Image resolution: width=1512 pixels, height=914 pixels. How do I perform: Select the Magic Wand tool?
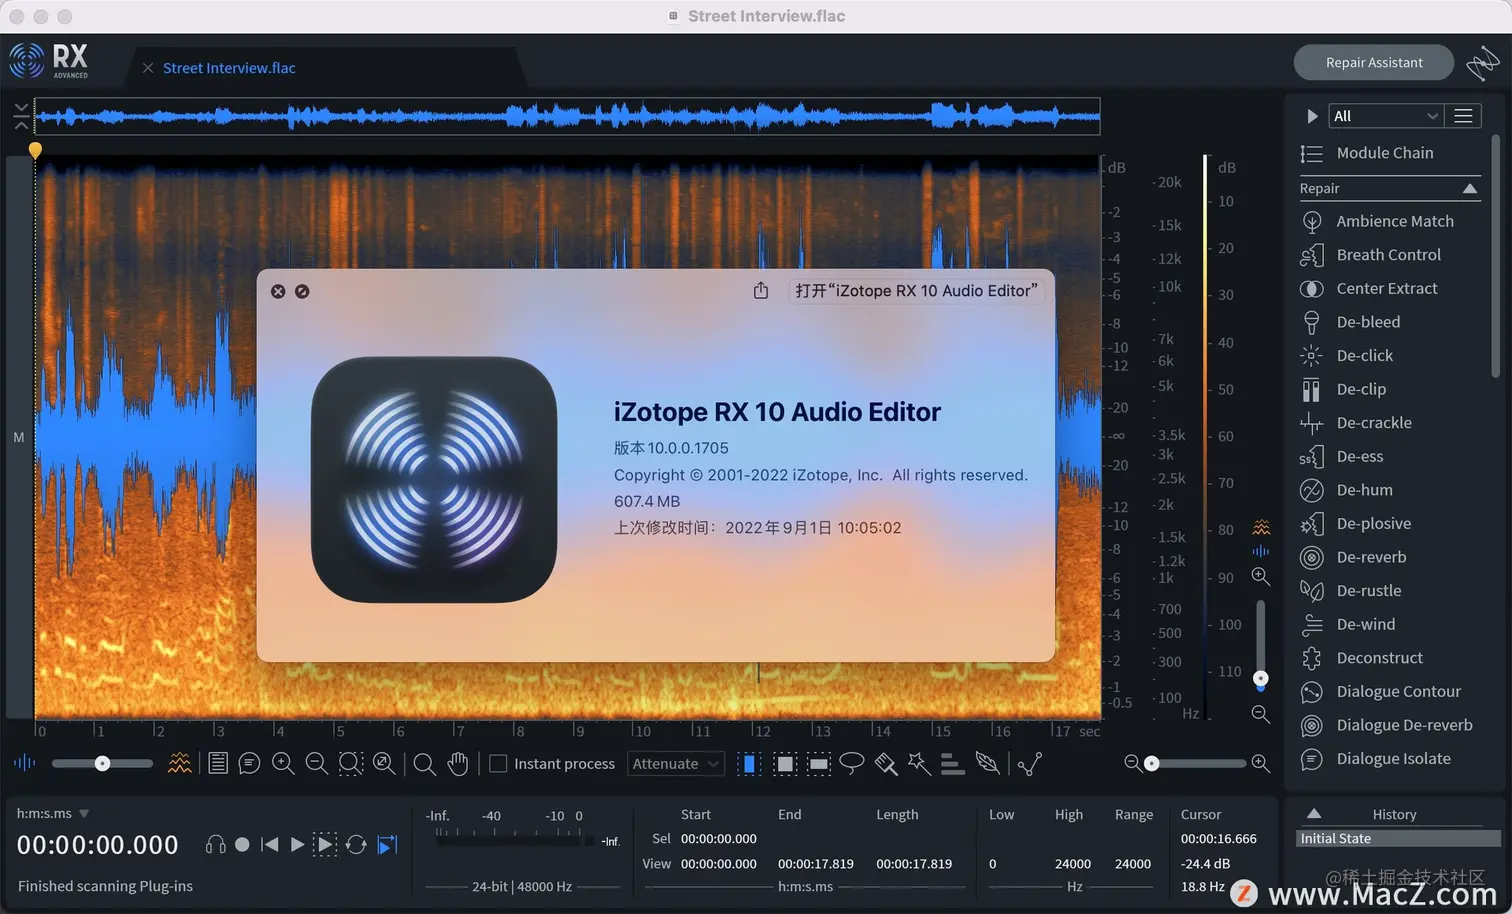(919, 763)
